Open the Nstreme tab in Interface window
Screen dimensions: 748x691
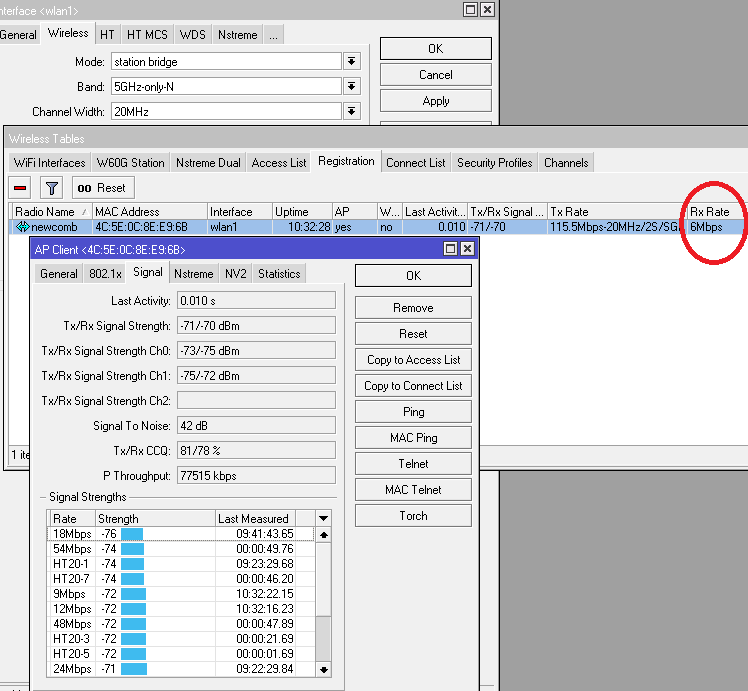click(238, 35)
